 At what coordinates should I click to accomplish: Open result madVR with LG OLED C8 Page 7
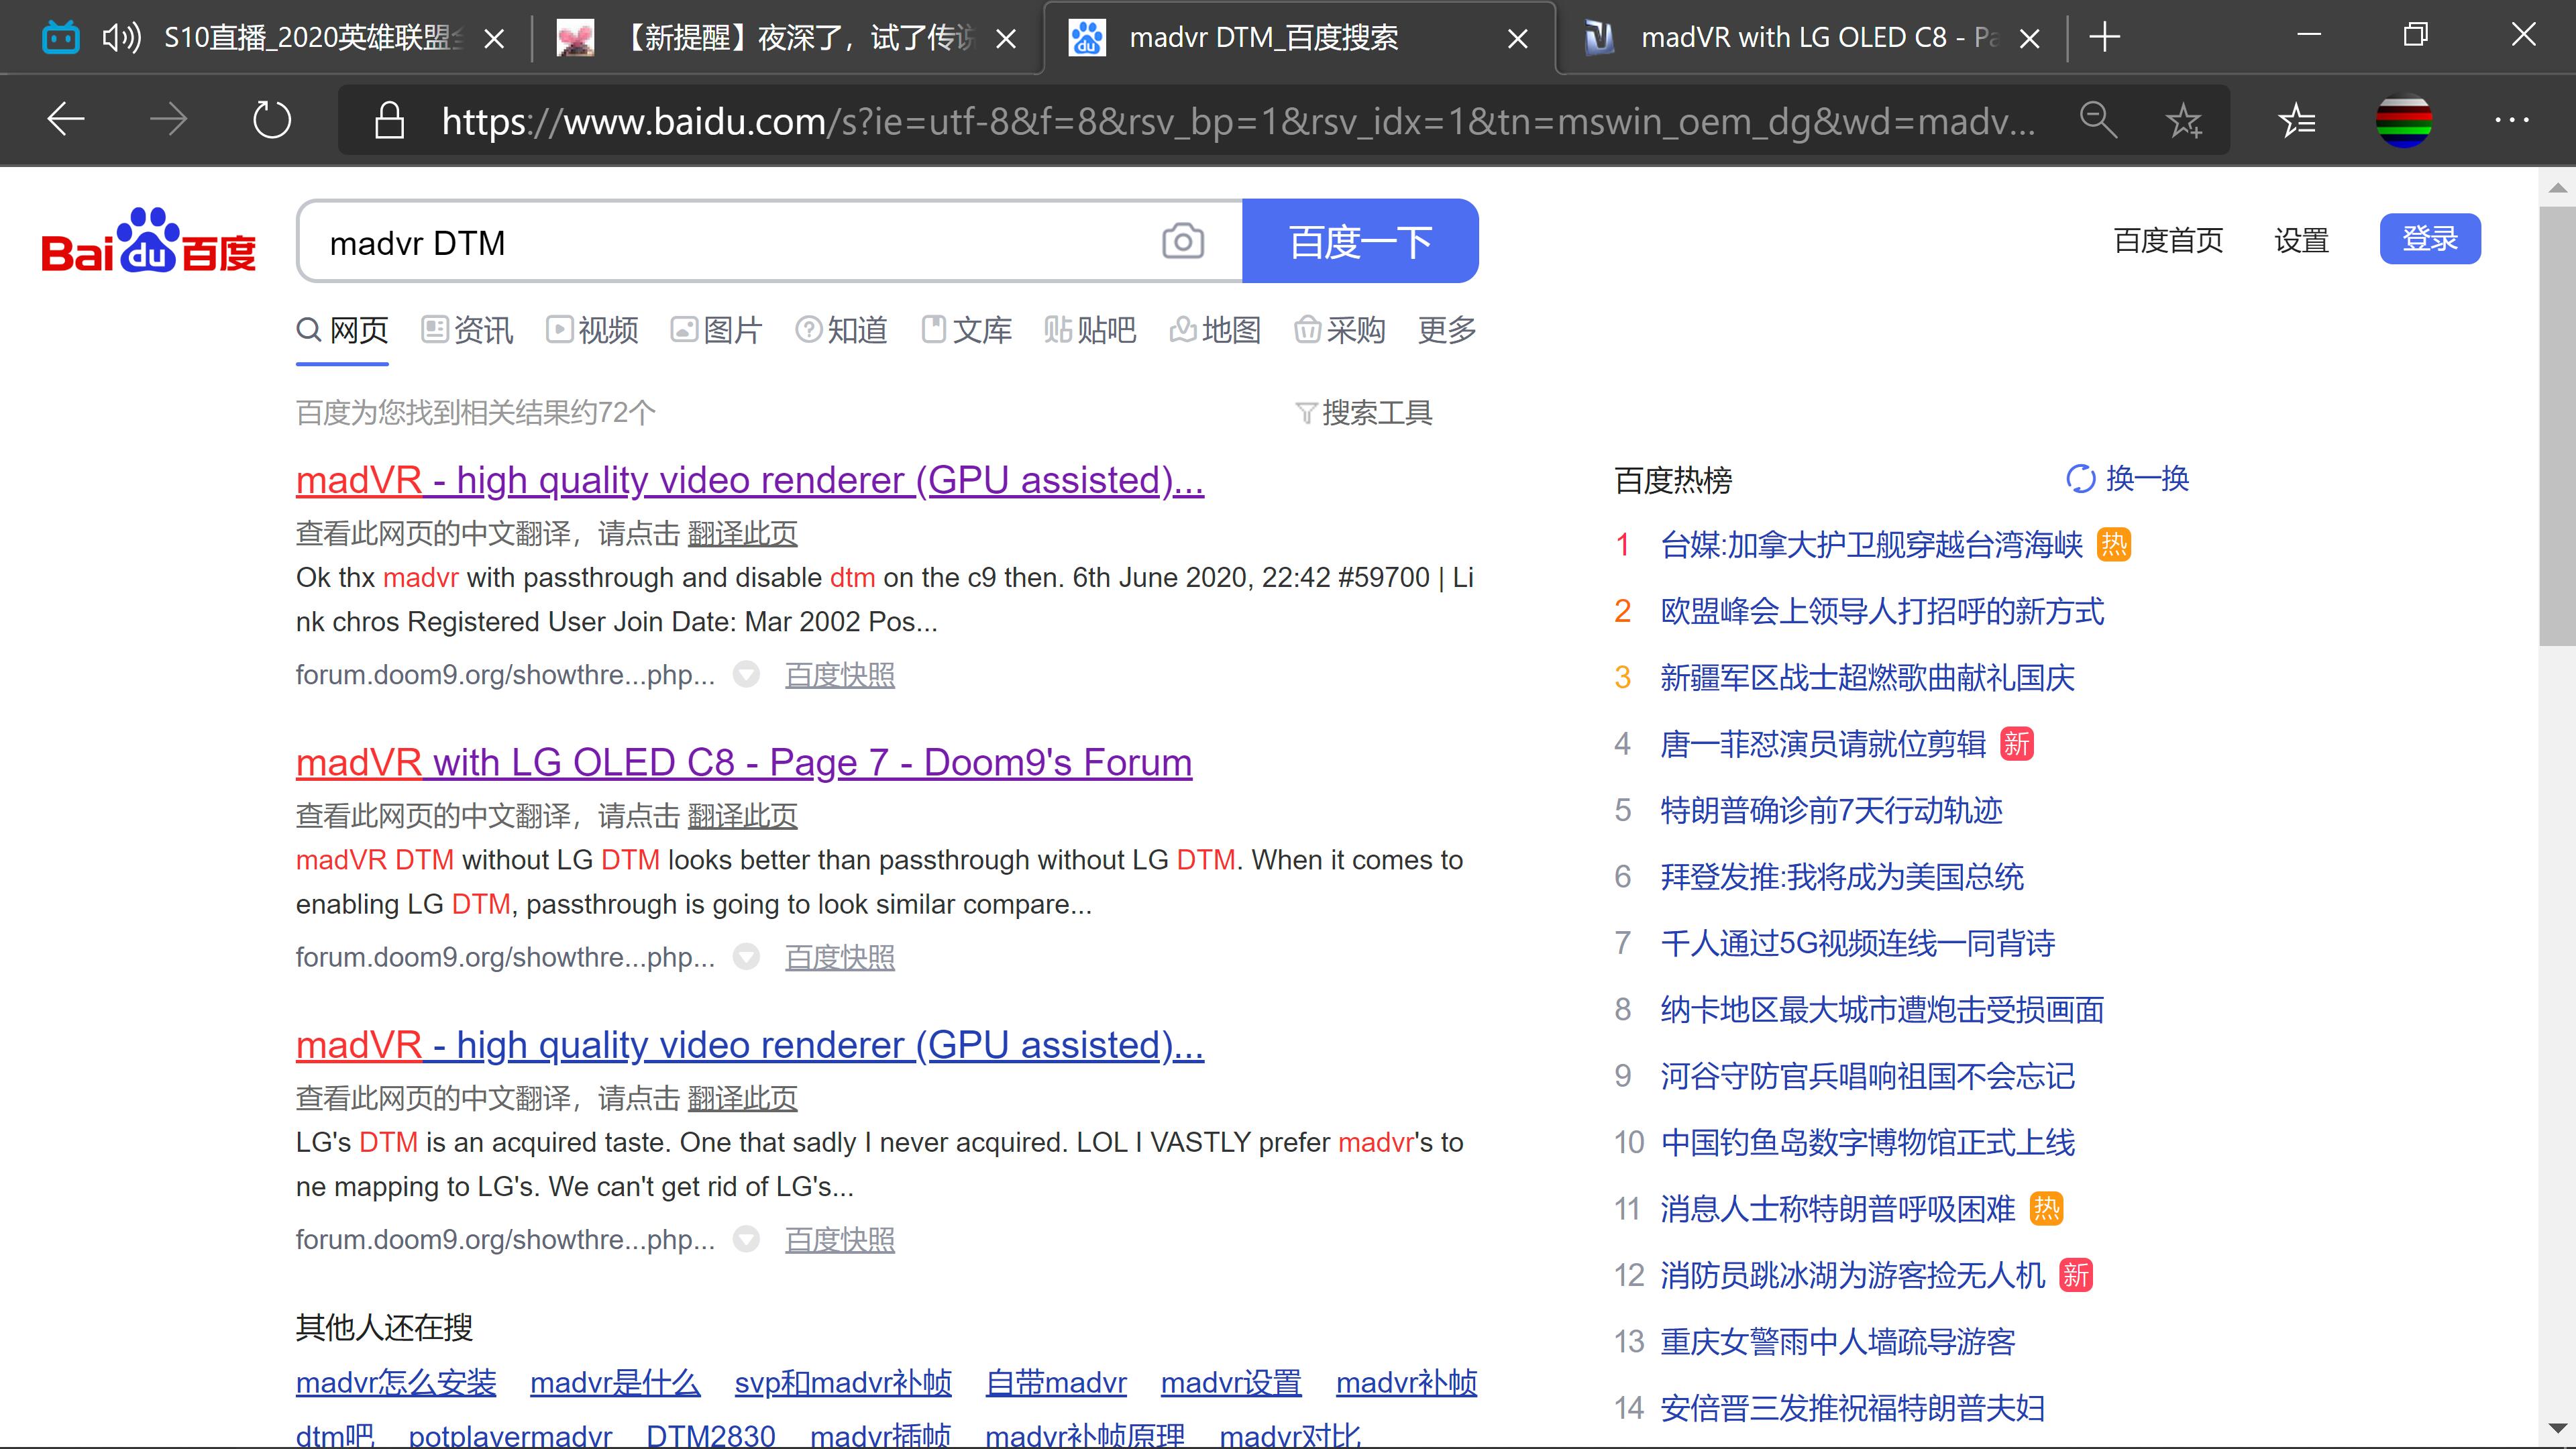(744, 763)
